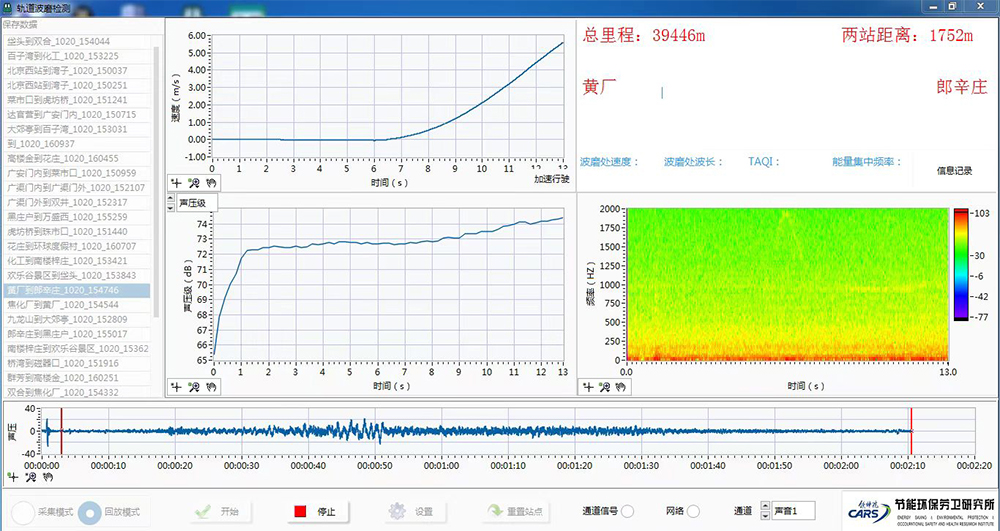Select 广渠门外到双井_1020_152317 record
The width and height of the screenshot is (1000, 531).
tap(76, 203)
